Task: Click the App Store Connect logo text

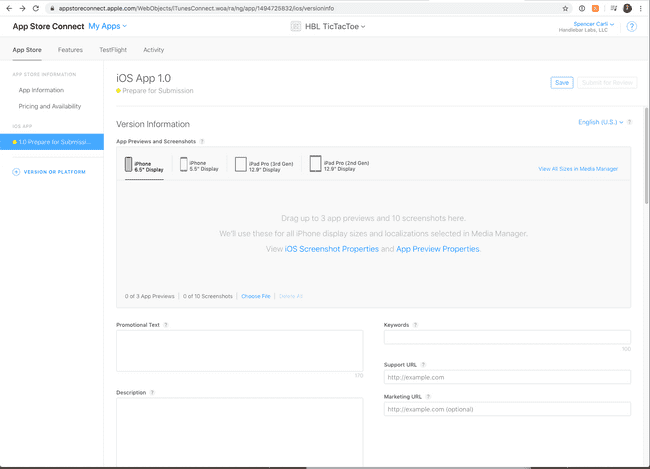Action: [48, 26]
